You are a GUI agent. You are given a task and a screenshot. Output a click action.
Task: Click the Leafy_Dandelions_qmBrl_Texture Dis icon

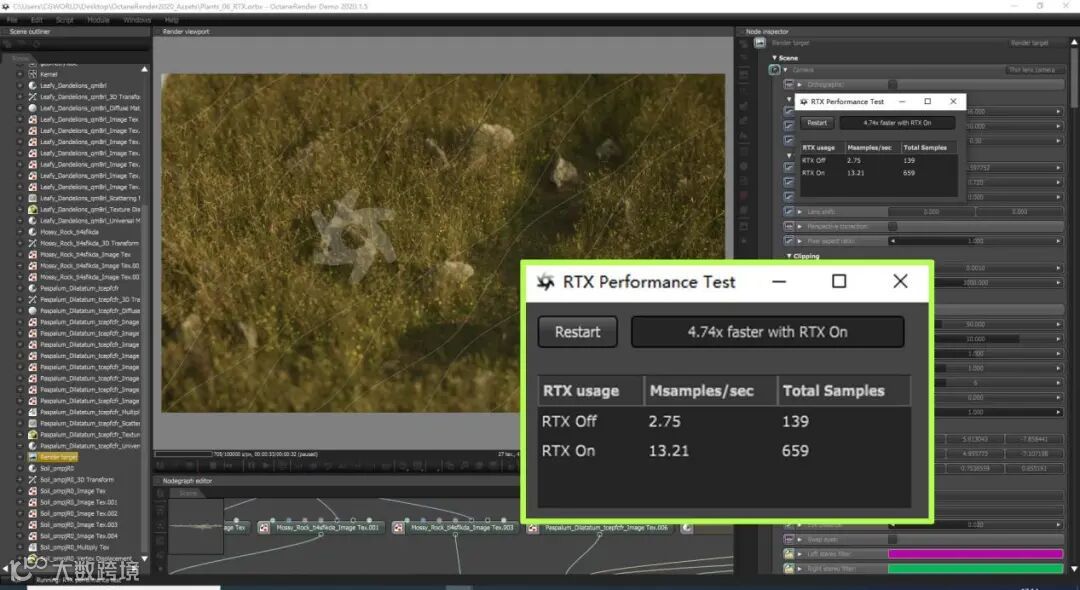[x=32, y=209]
